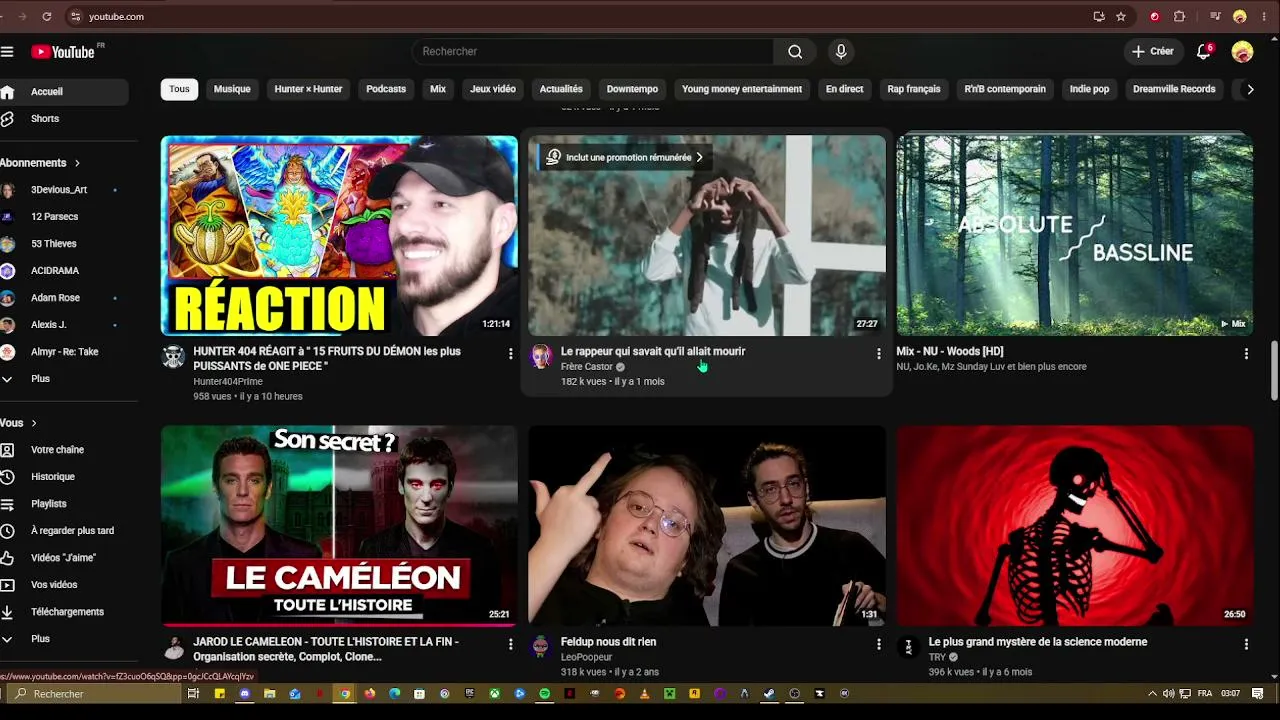
Task: Select the Tous filter chip
Action: (x=179, y=90)
